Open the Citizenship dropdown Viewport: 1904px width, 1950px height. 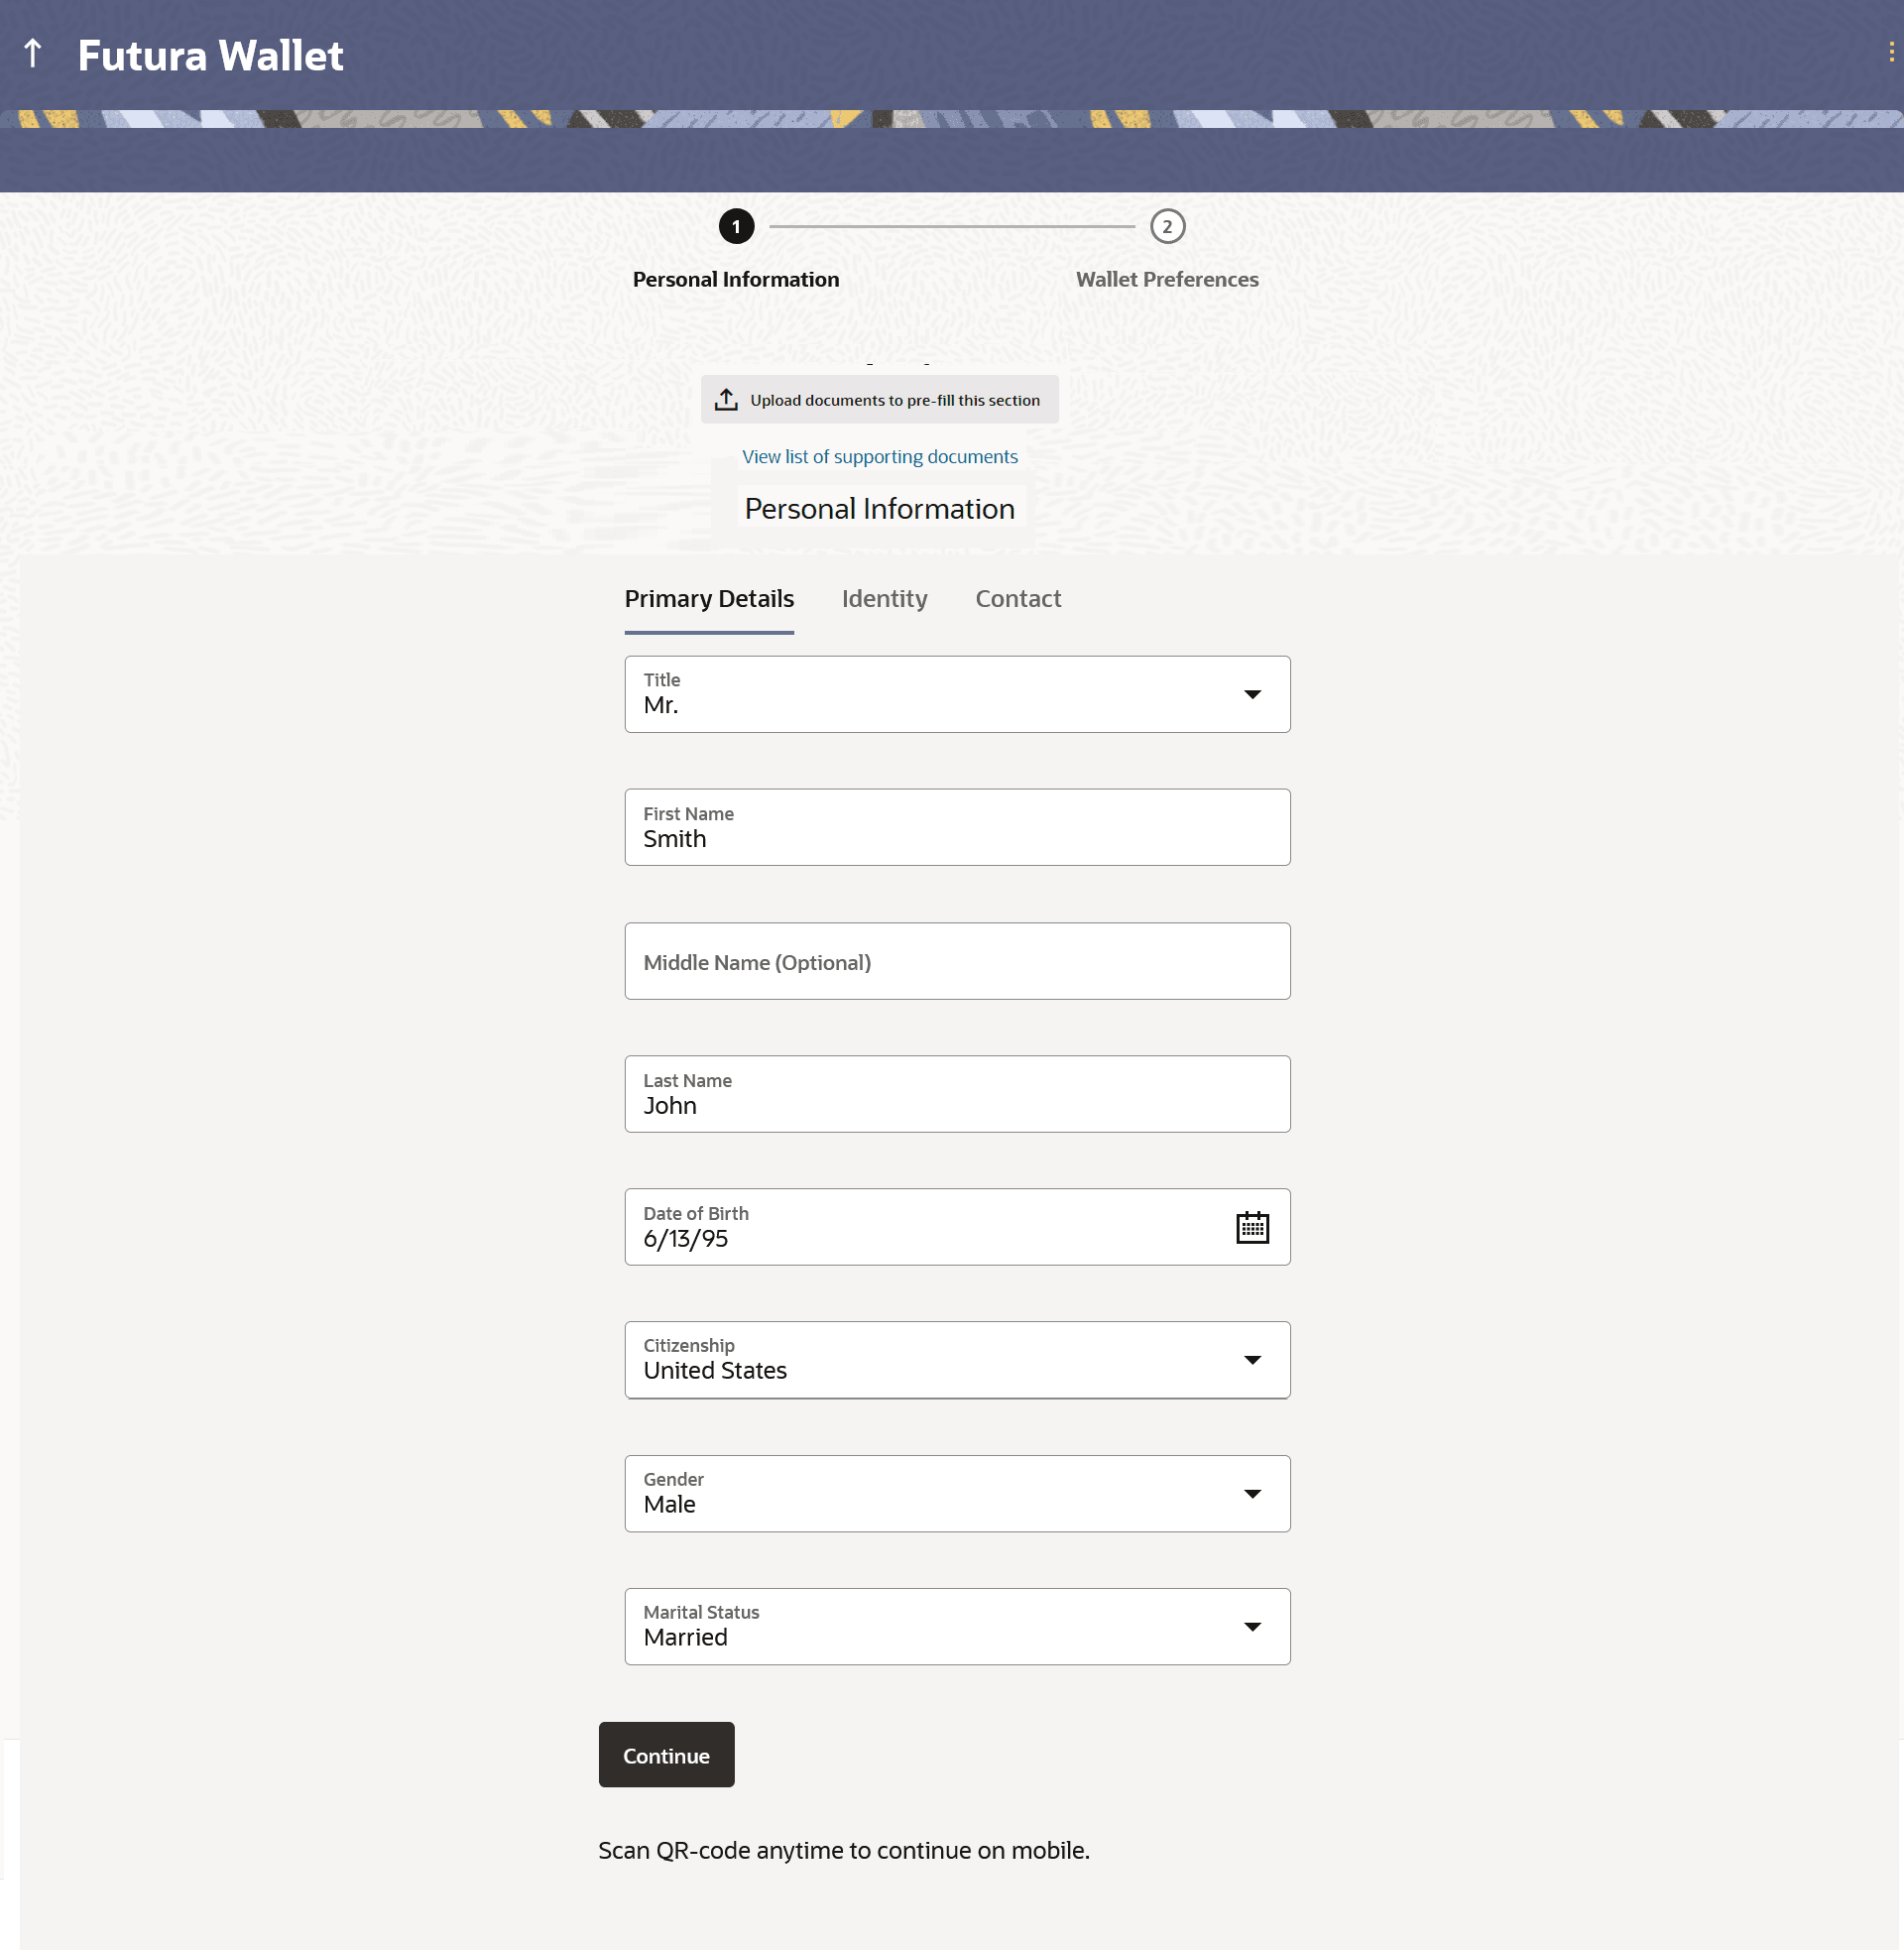(x=1252, y=1361)
